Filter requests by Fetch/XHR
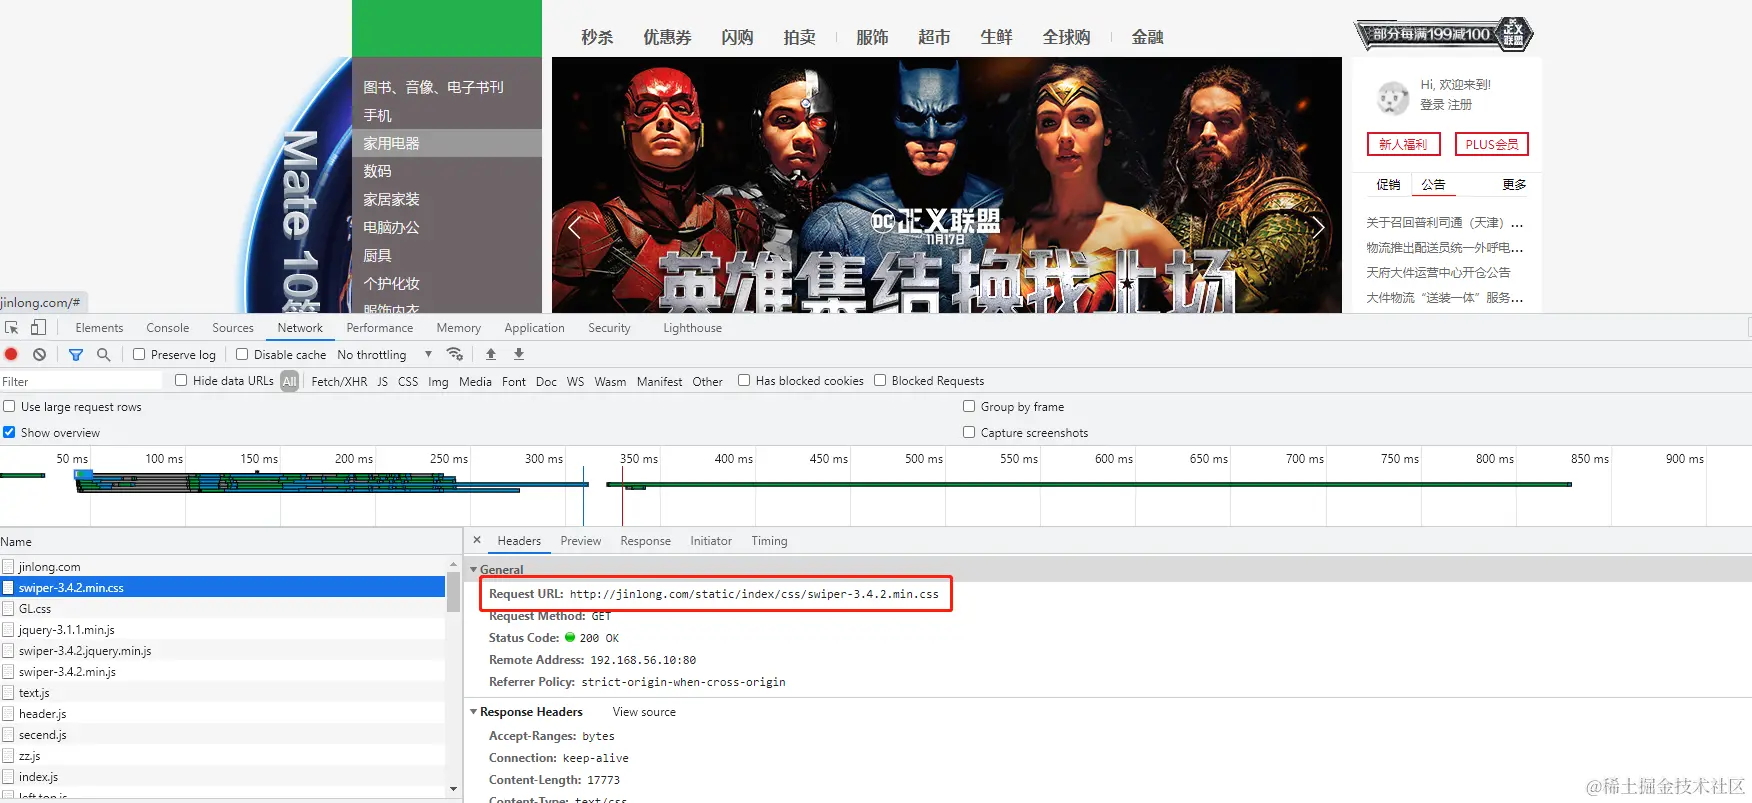The width and height of the screenshot is (1752, 803). click(x=339, y=381)
